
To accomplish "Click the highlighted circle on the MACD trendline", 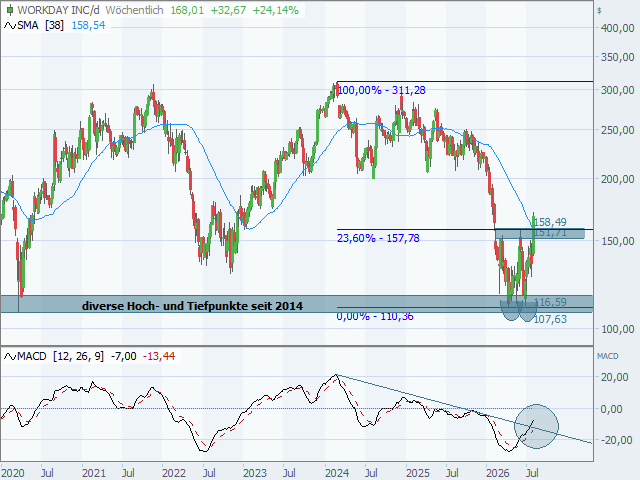I will pos(536,427).
